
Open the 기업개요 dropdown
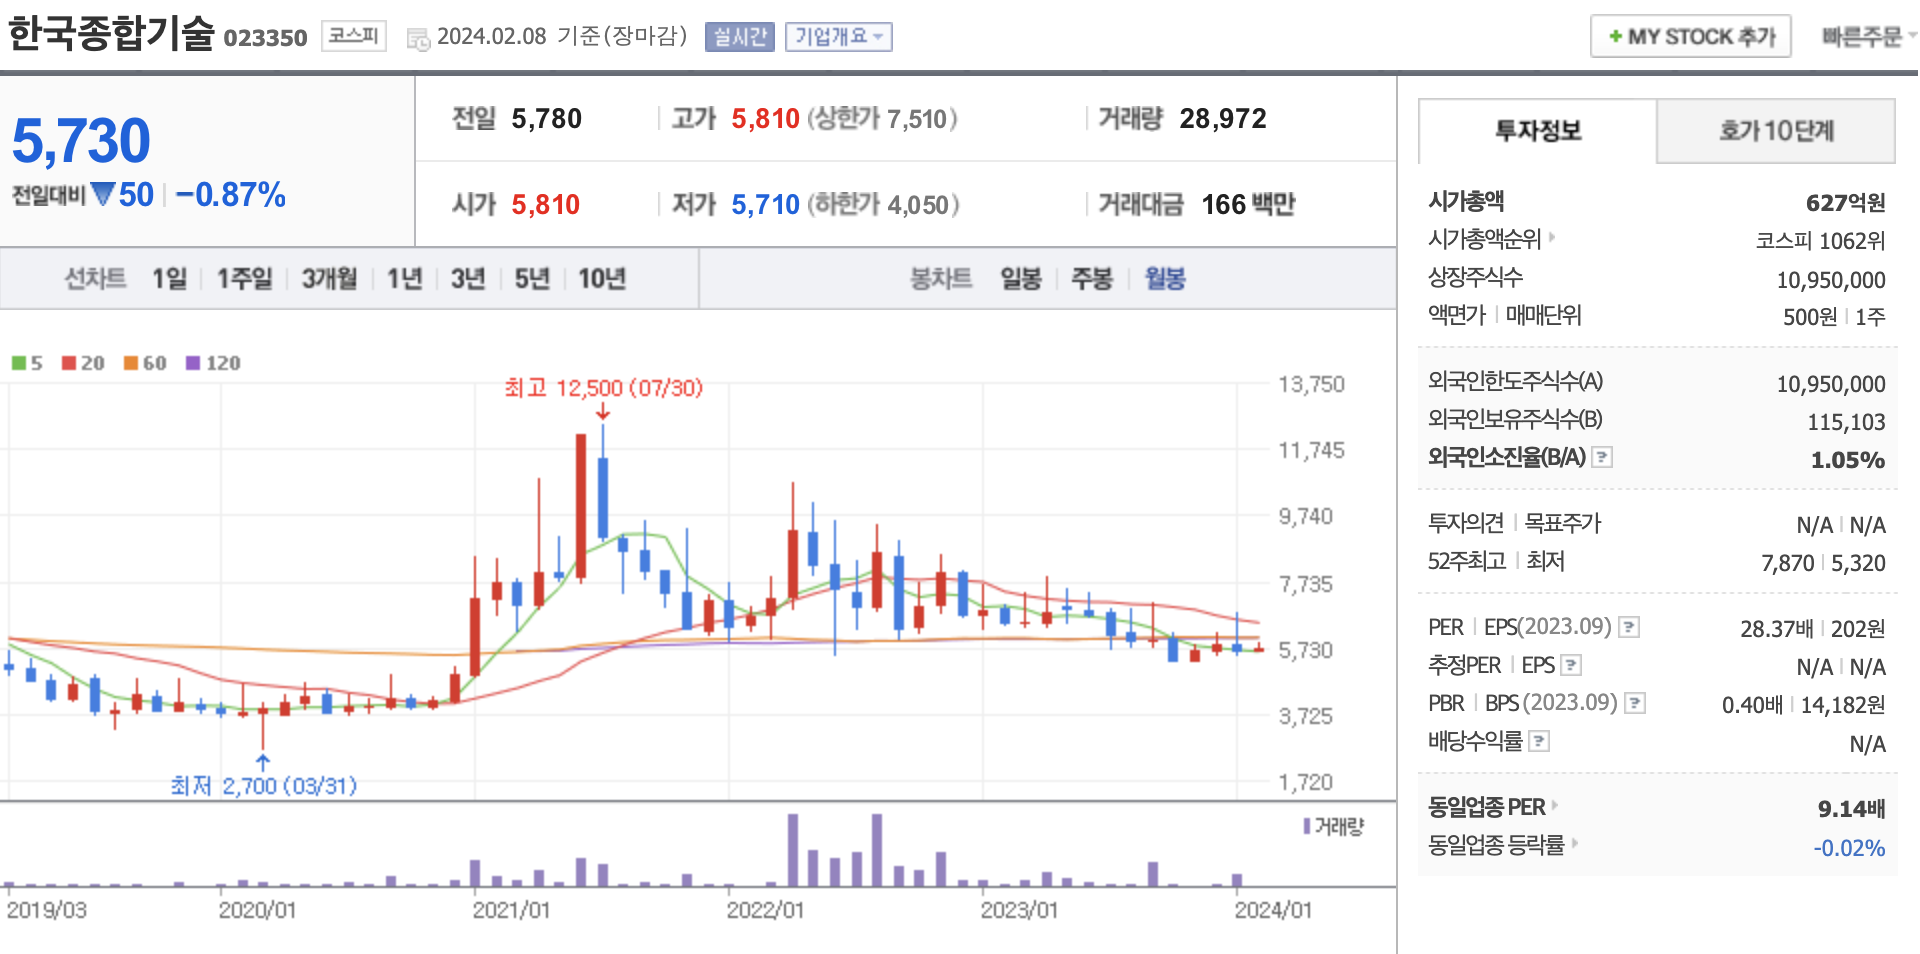click(838, 37)
